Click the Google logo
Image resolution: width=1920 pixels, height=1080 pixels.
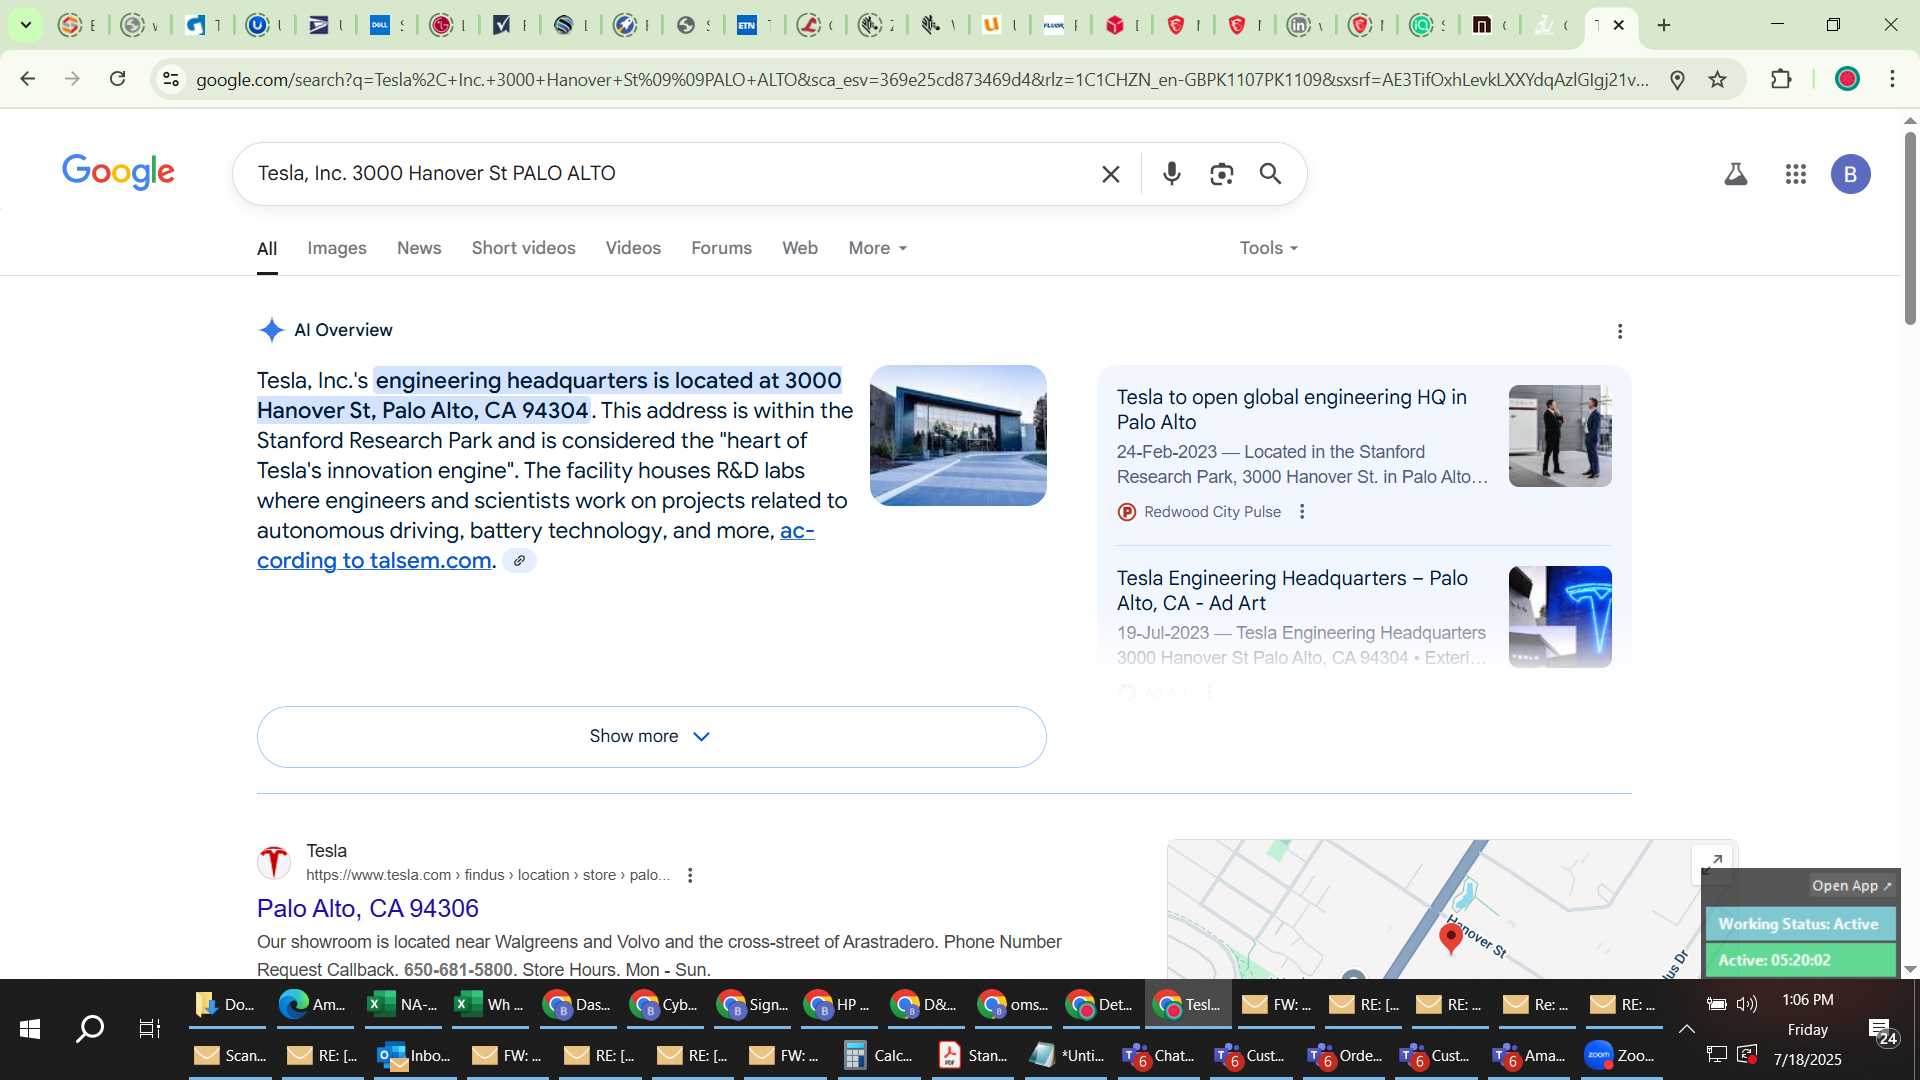click(118, 172)
